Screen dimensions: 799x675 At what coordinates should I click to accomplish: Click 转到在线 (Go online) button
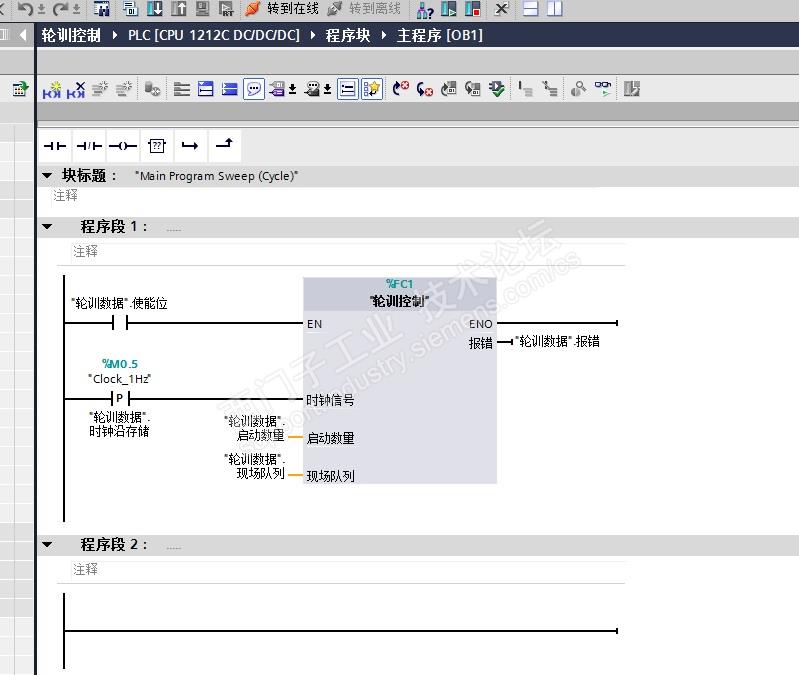(282, 9)
